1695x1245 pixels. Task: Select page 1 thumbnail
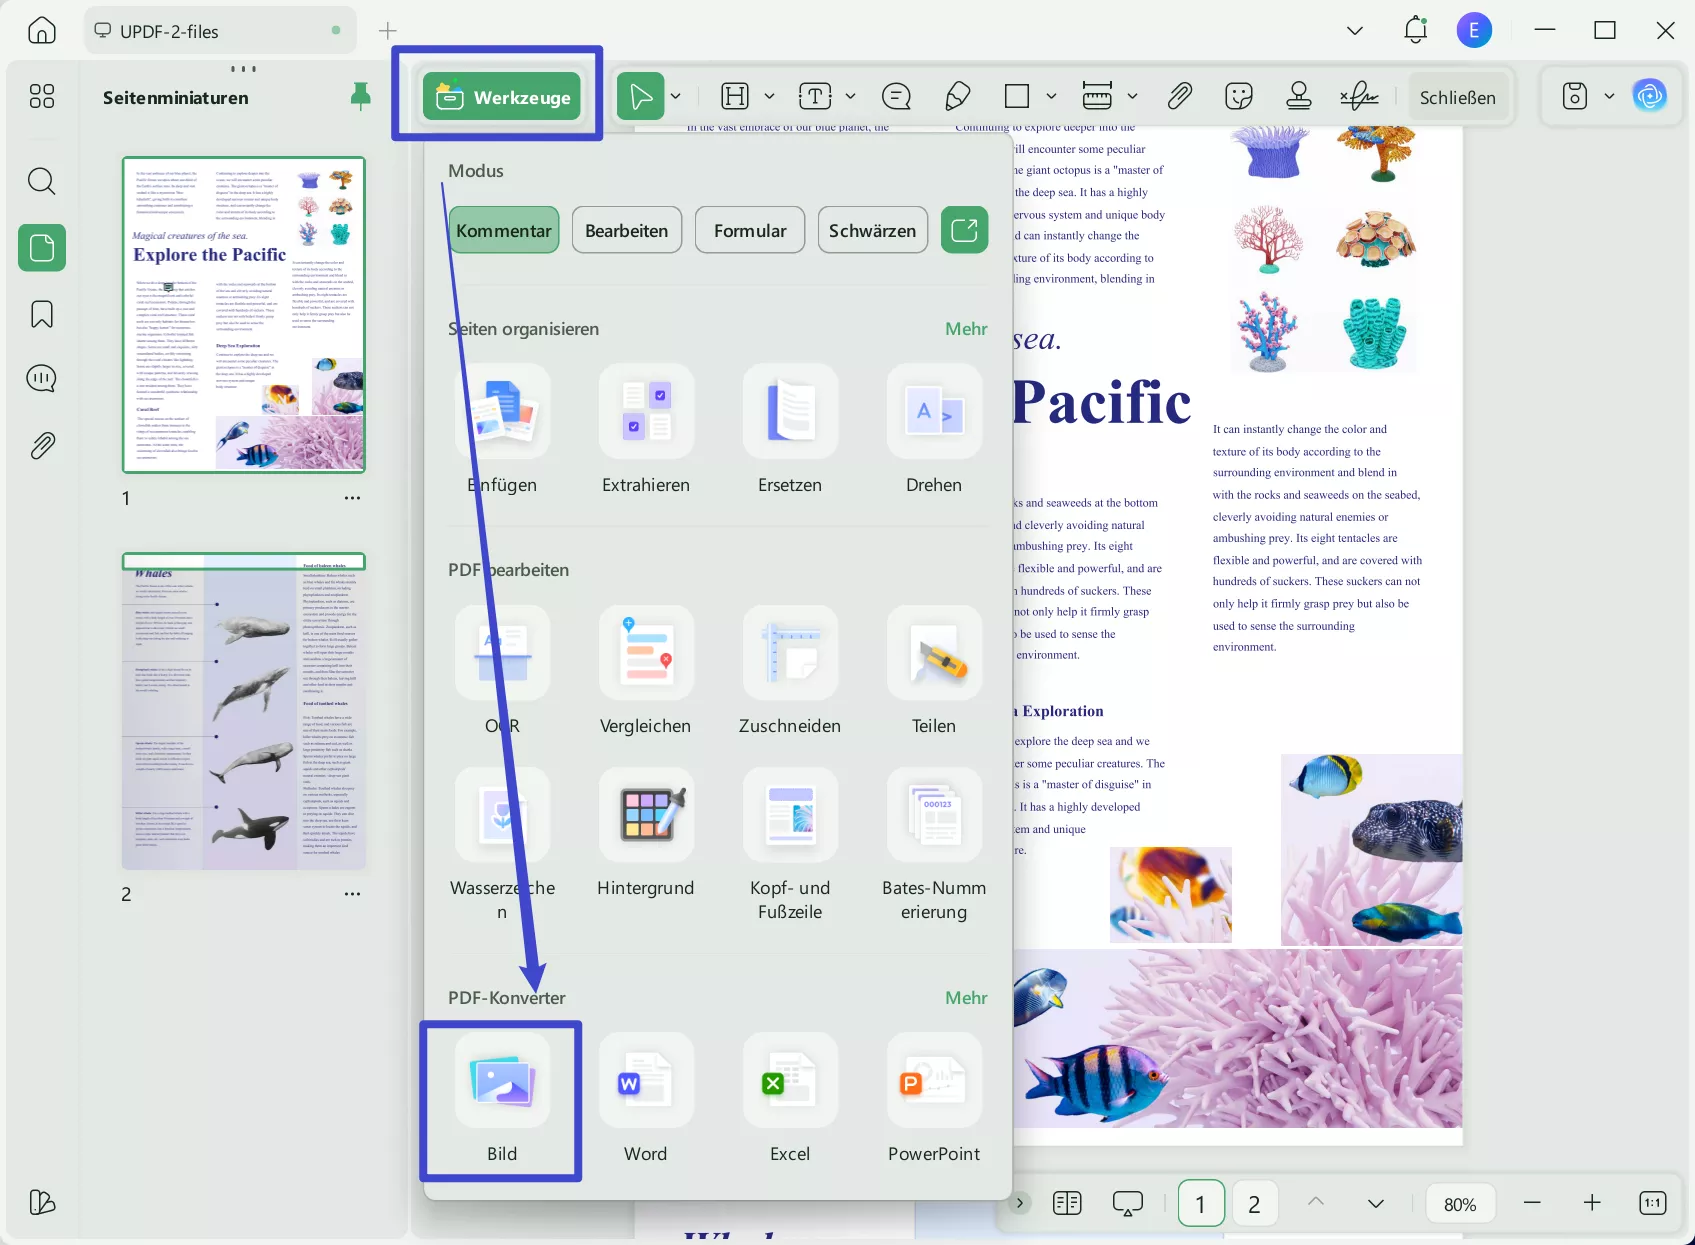point(244,314)
